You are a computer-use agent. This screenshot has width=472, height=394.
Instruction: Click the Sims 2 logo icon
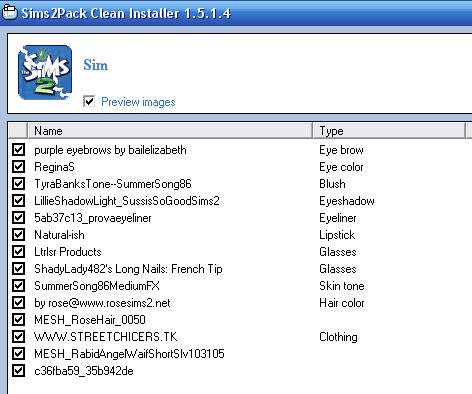(45, 73)
